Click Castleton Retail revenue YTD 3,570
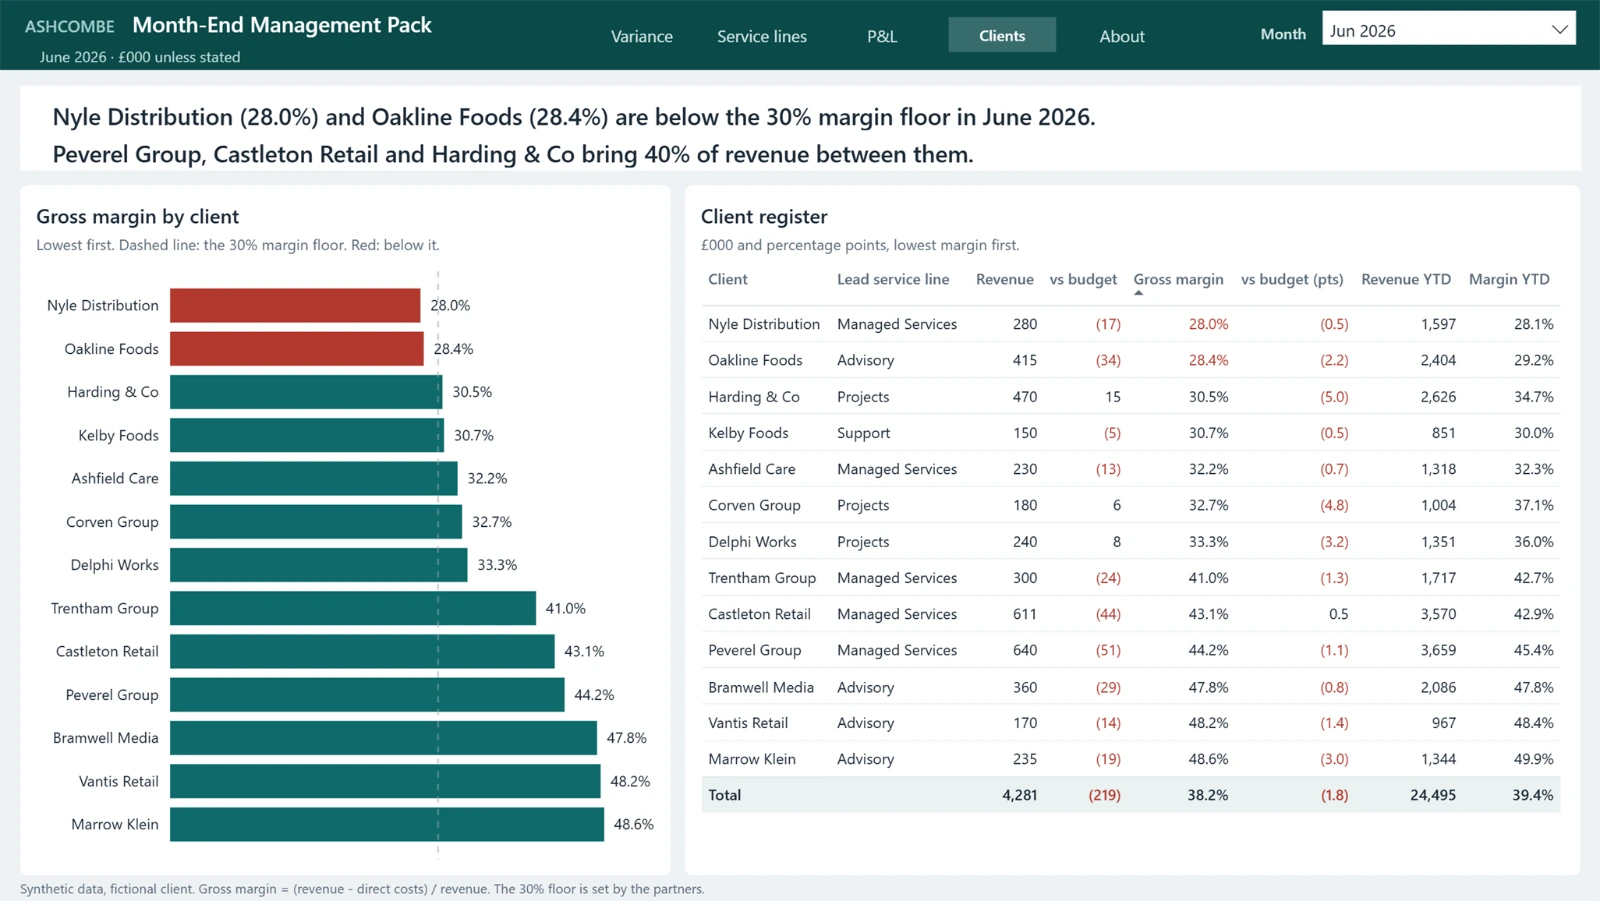 click(x=1438, y=614)
